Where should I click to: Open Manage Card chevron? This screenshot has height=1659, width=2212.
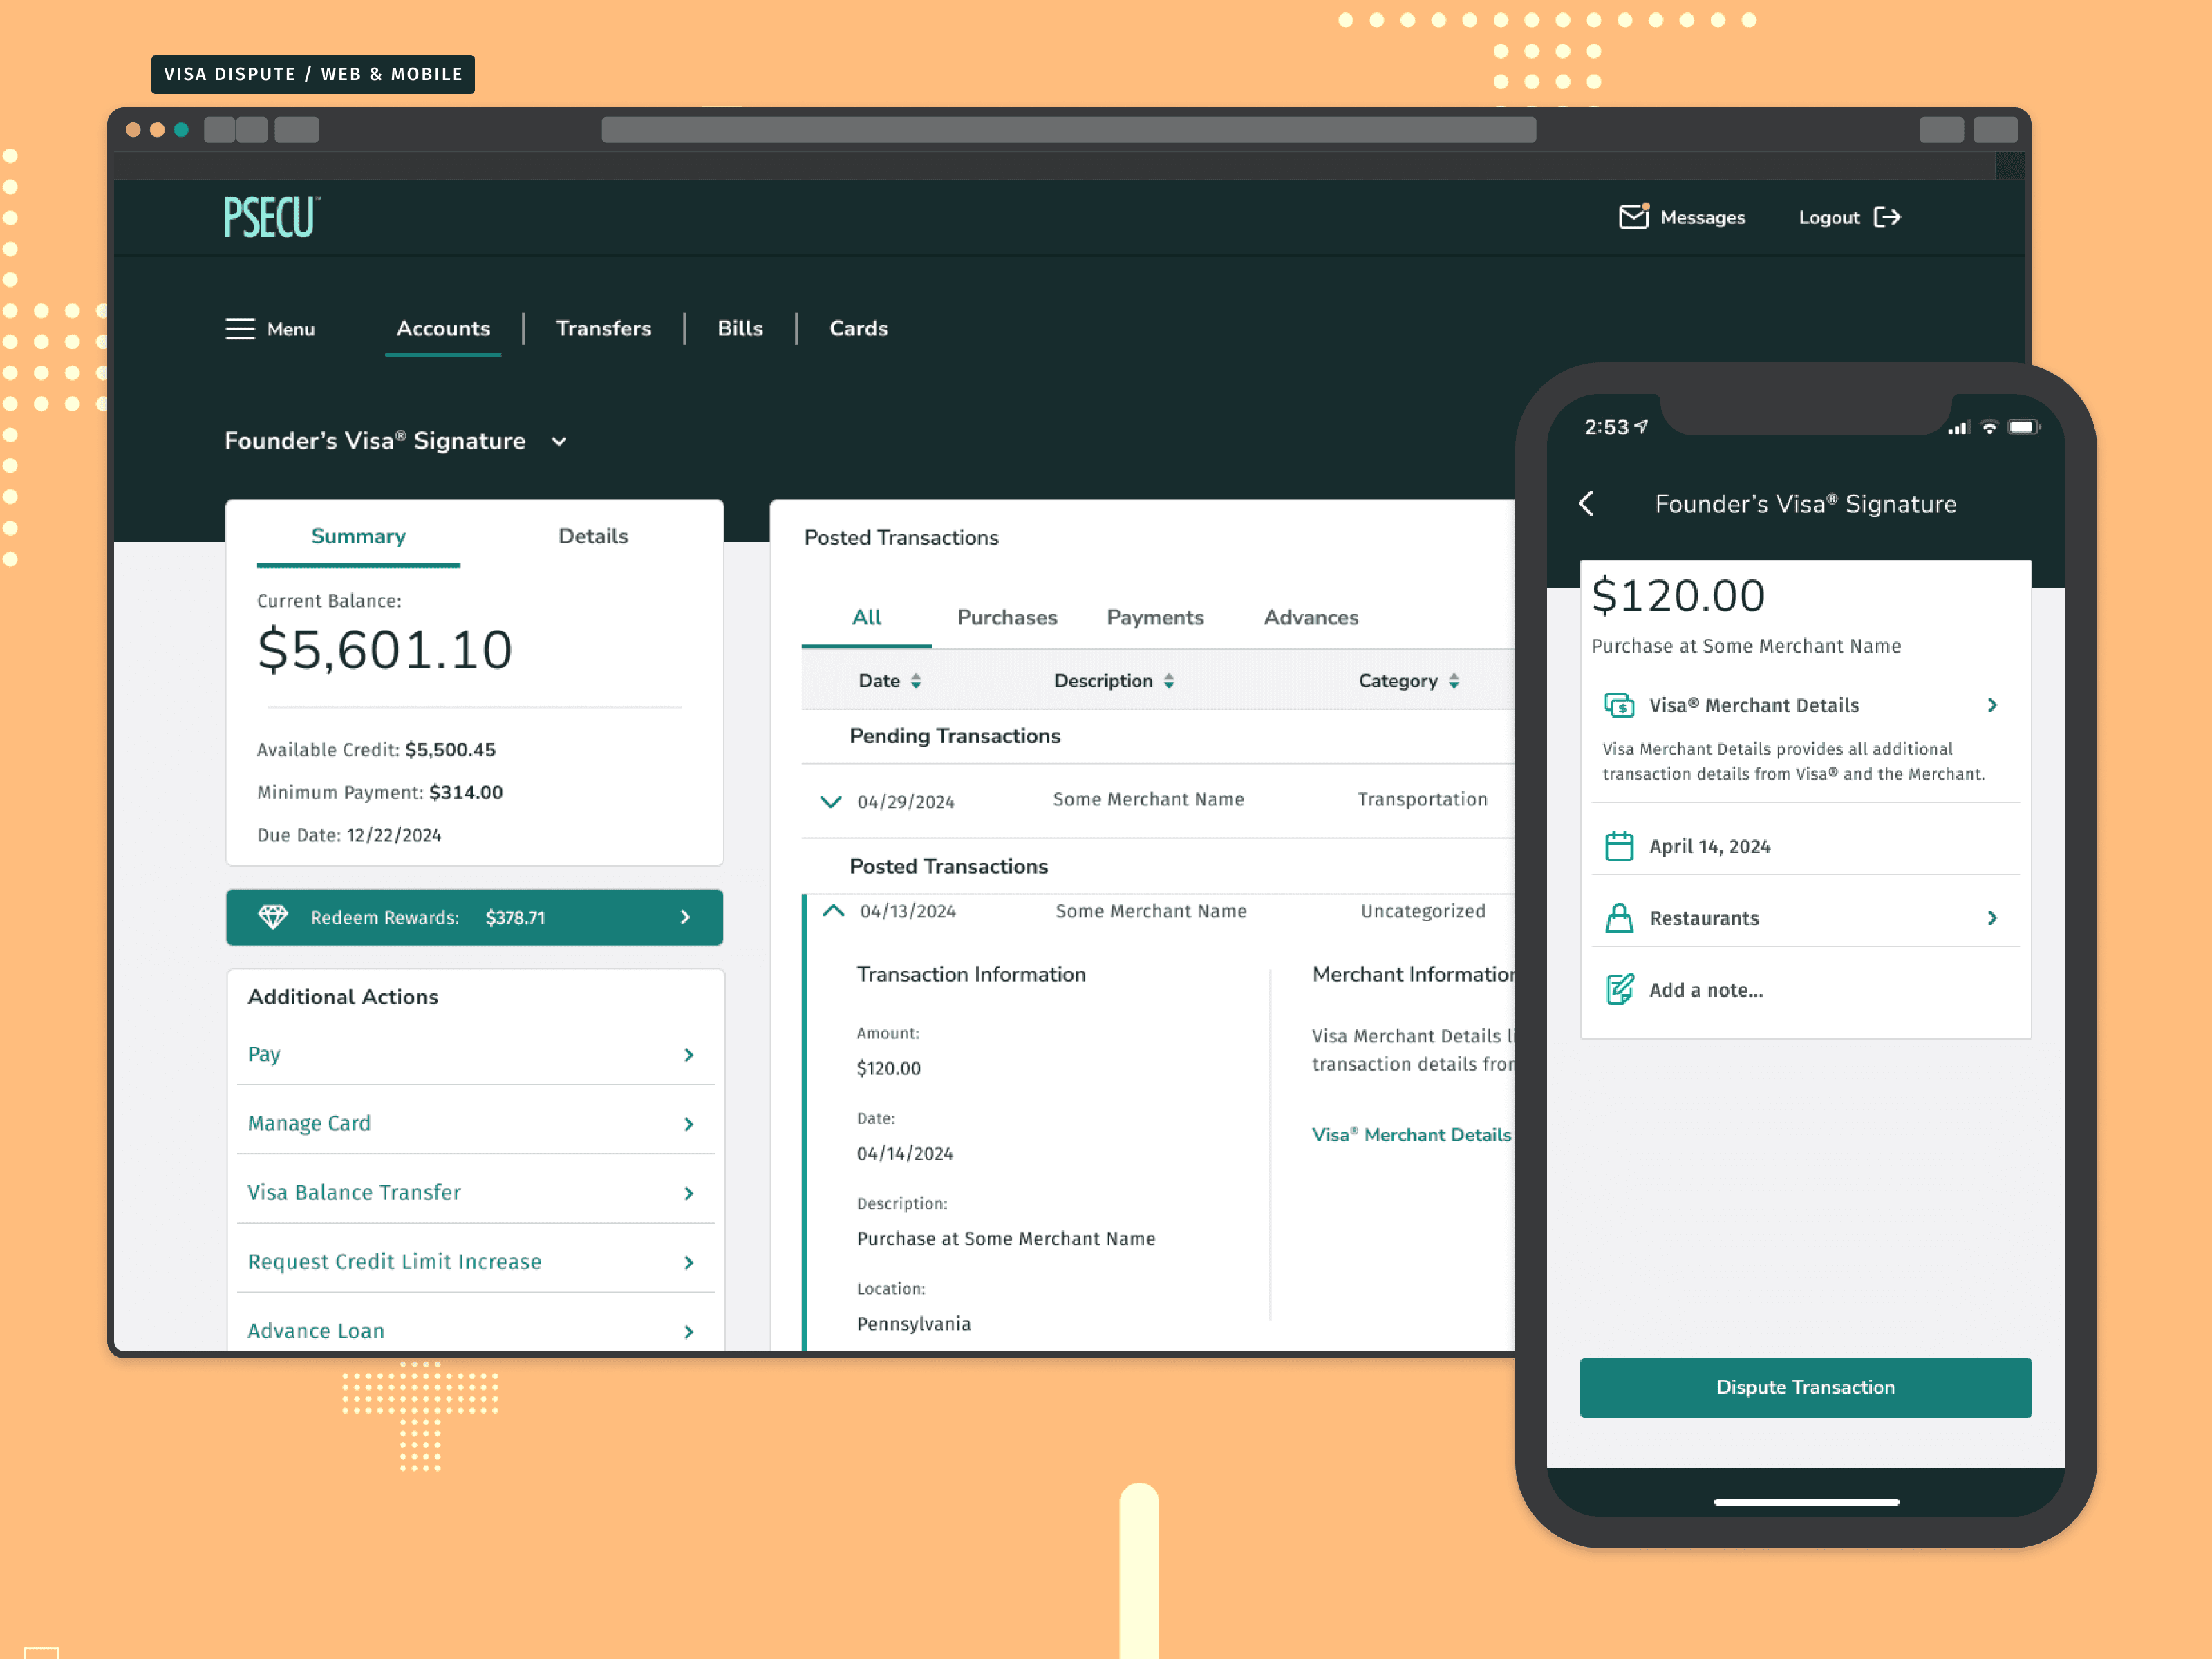[x=689, y=1124]
